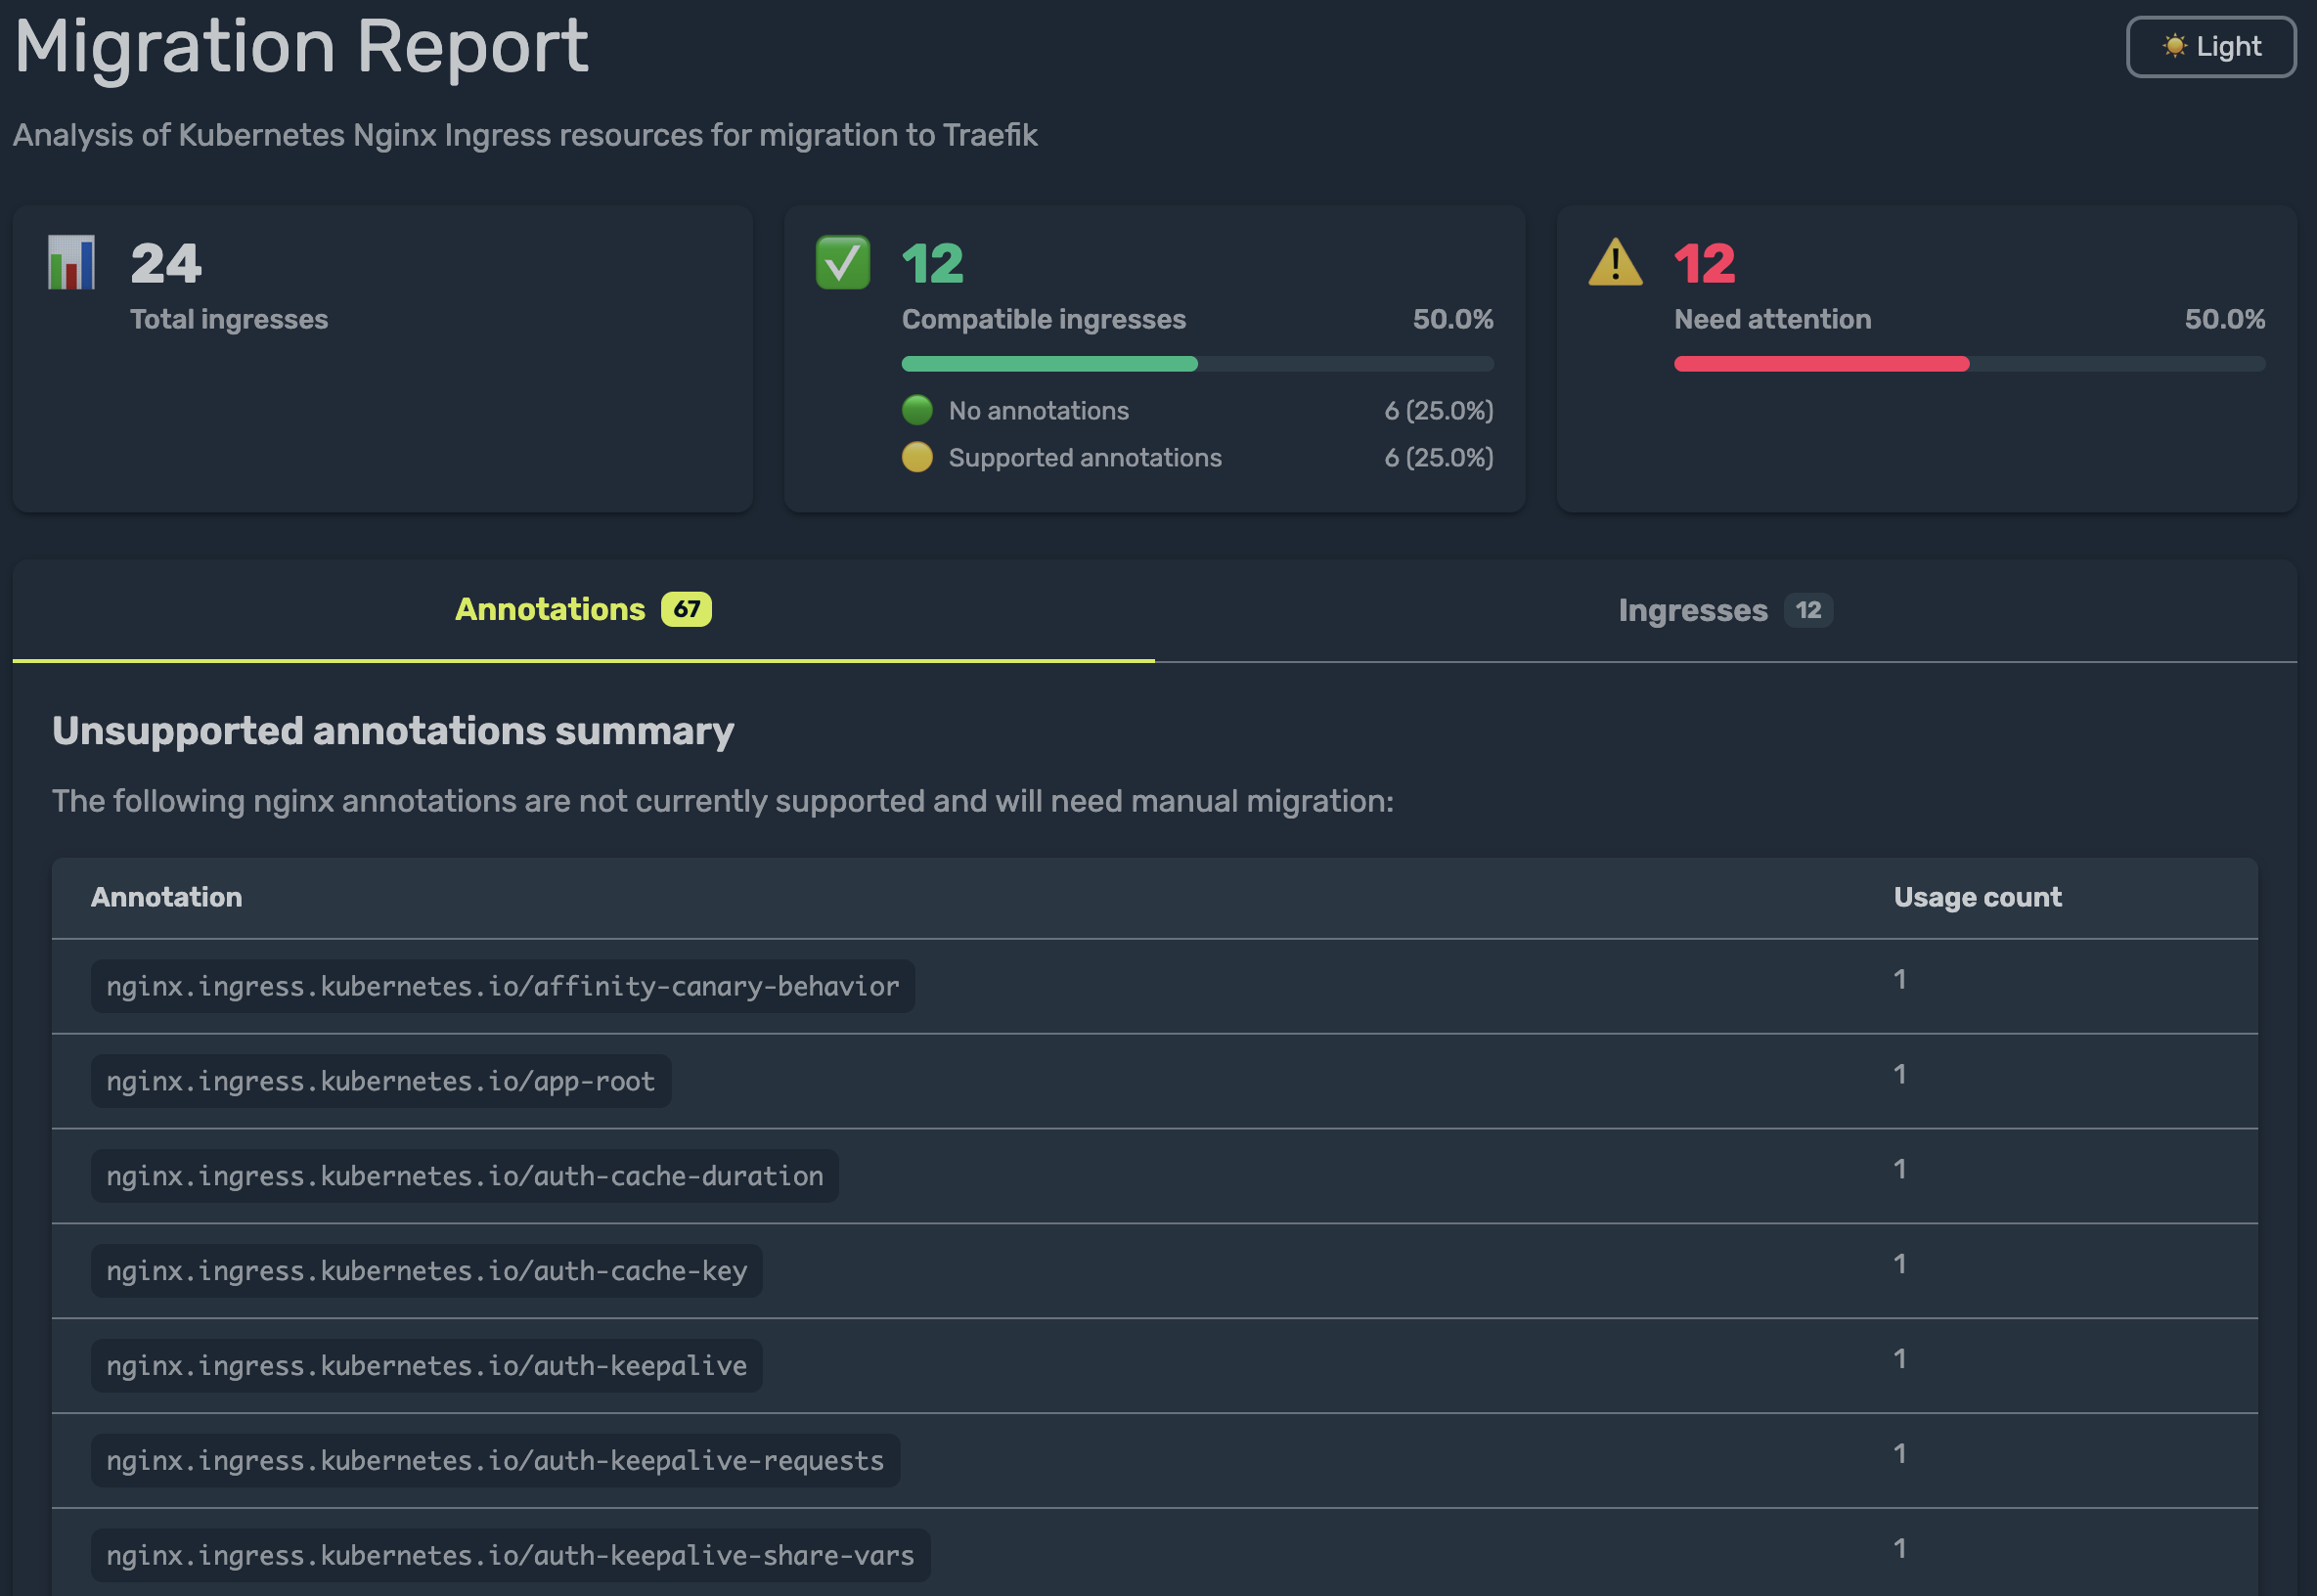This screenshot has width=2317, height=1596.
Task: Click the Ingresses count badge 12
Action: (1808, 610)
